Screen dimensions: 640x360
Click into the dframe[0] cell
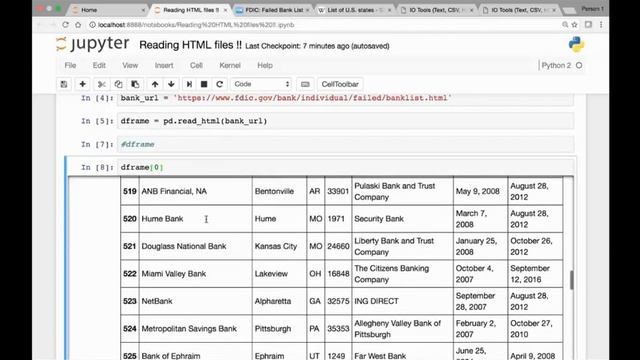coord(345,167)
